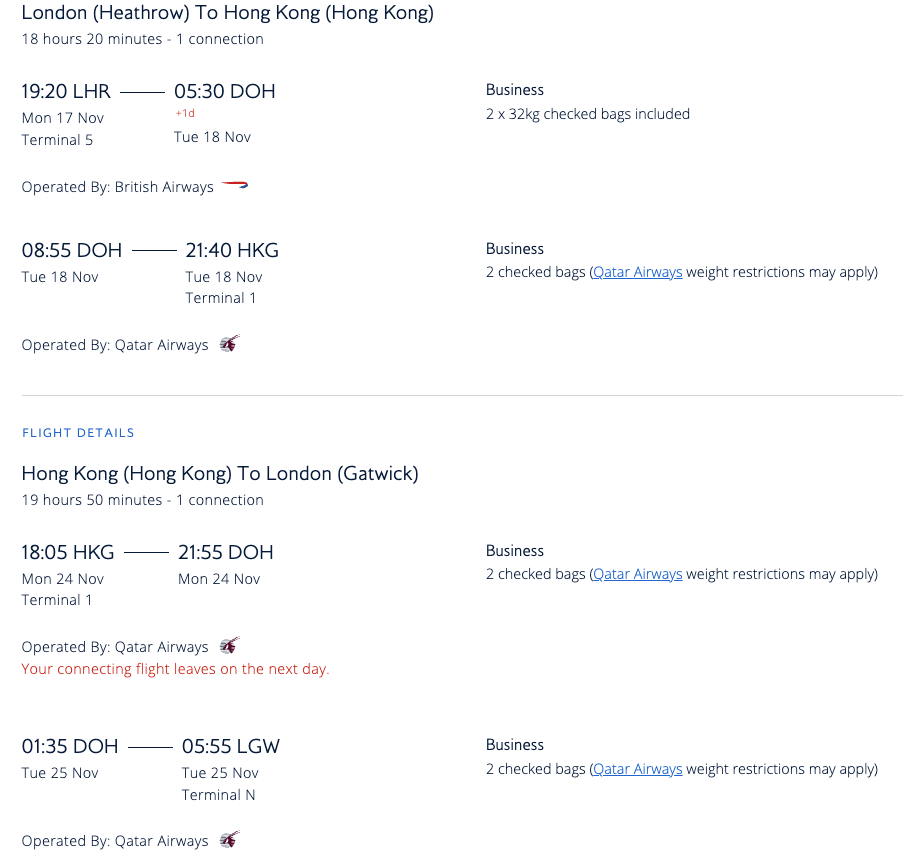The image size is (903, 857).
Task: Click the 05:55 LGW arrival time
Action: [231, 746]
